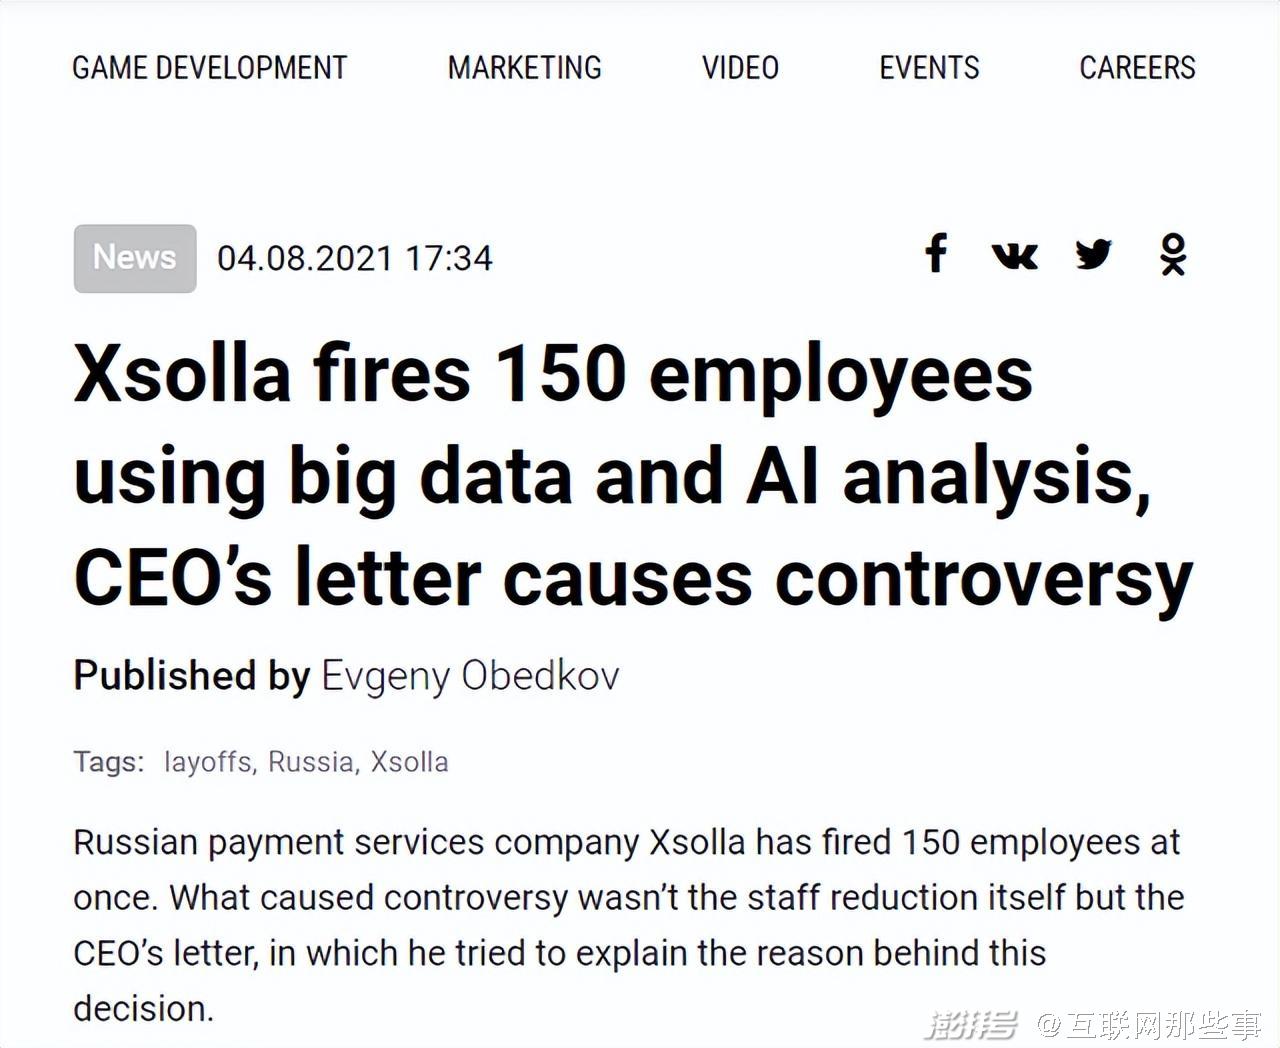
Task: Click the 04.08.2021 17:34 timestamp
Action: coord(355,259)
